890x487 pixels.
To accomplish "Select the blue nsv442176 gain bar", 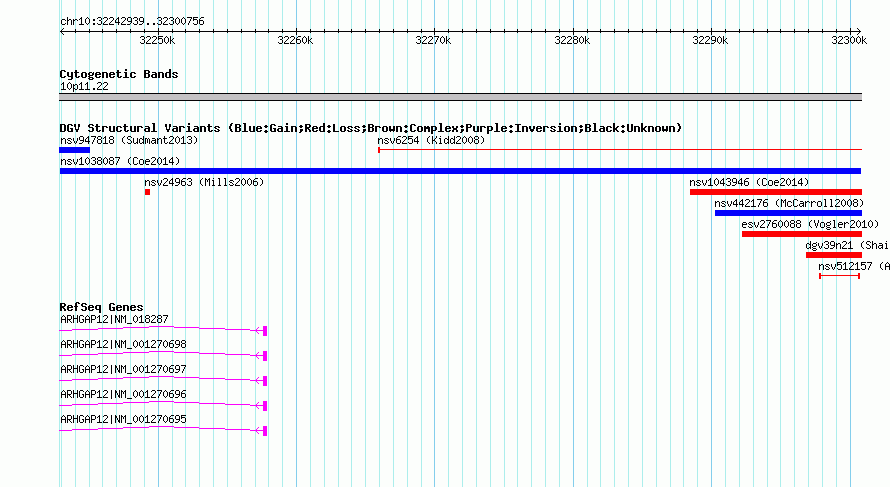I will click(x=788, y=213).
